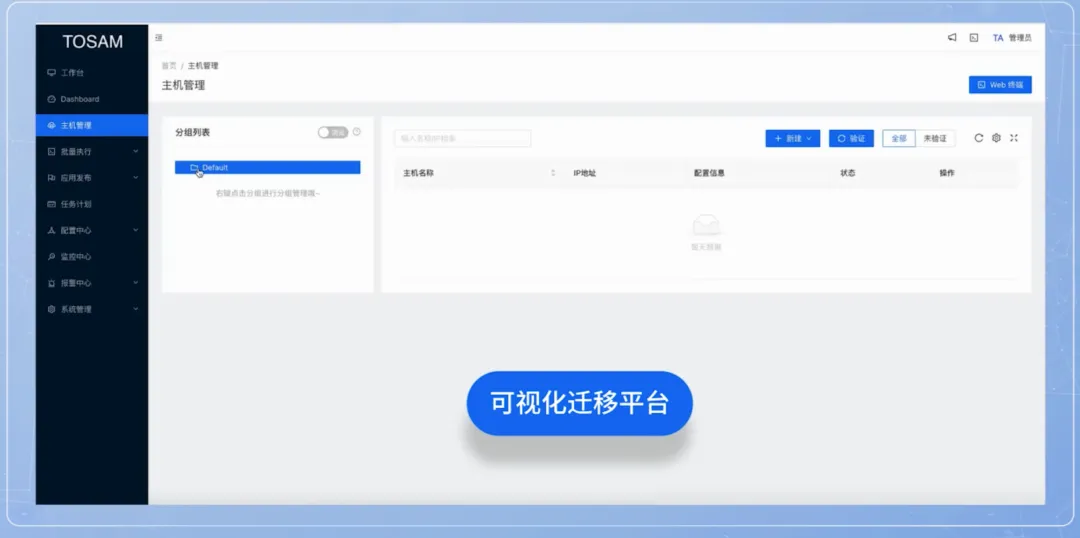Viewport: 1080px width, 538px height.
Task: Click the TOSAM logo
Action: [92, 41]
